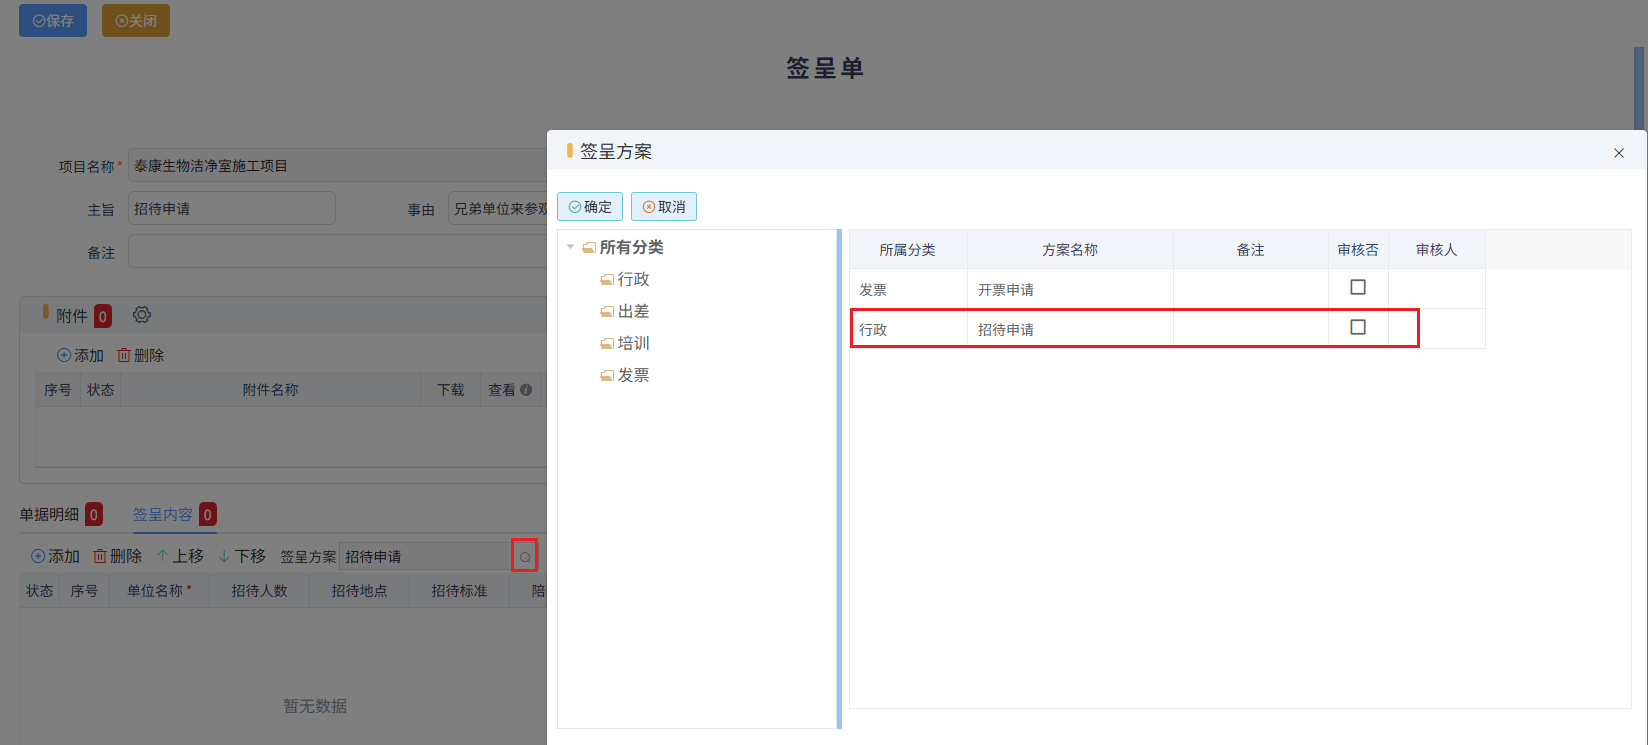Image resolution: width=1648 pixels, height=745 pixels.
Task: Save the form with the 保存 button
Action: [53, 21]
